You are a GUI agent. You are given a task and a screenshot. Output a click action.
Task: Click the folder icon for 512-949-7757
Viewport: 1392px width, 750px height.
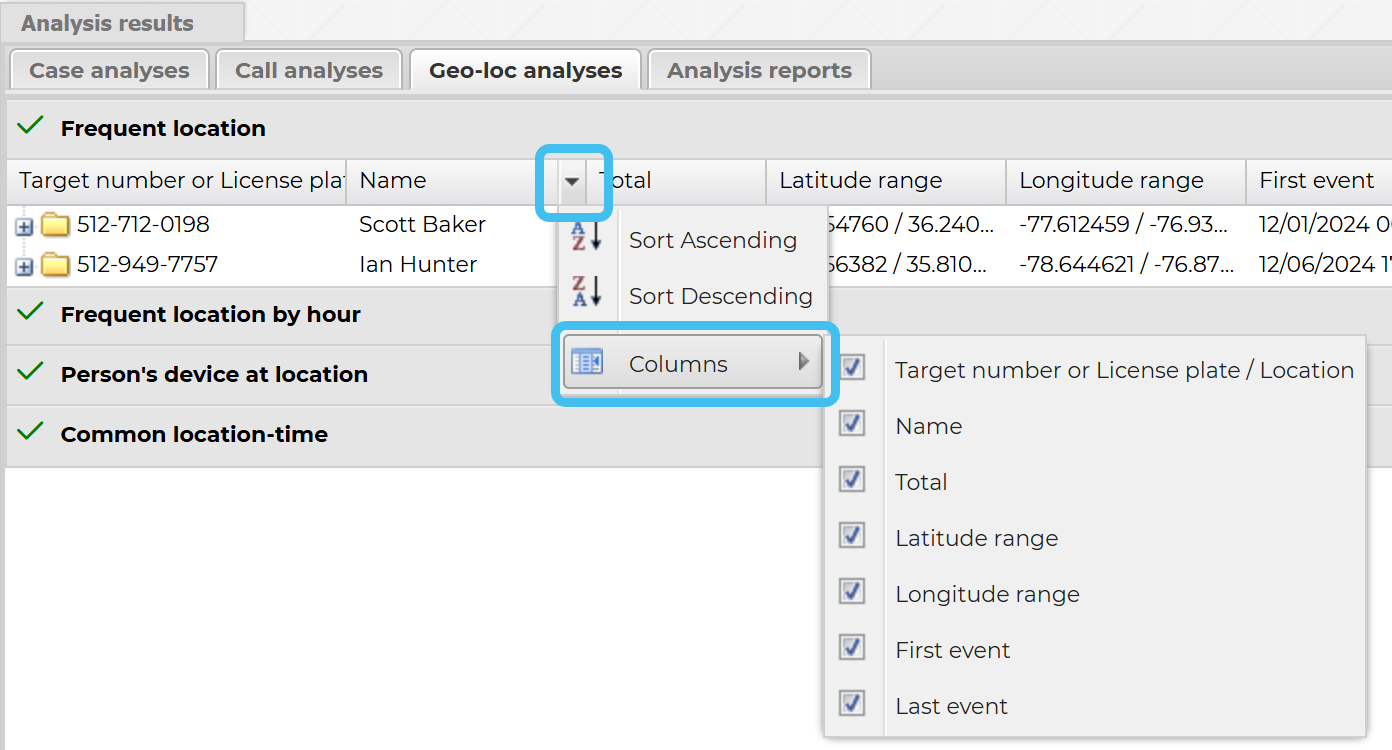[x=55, y=265]
